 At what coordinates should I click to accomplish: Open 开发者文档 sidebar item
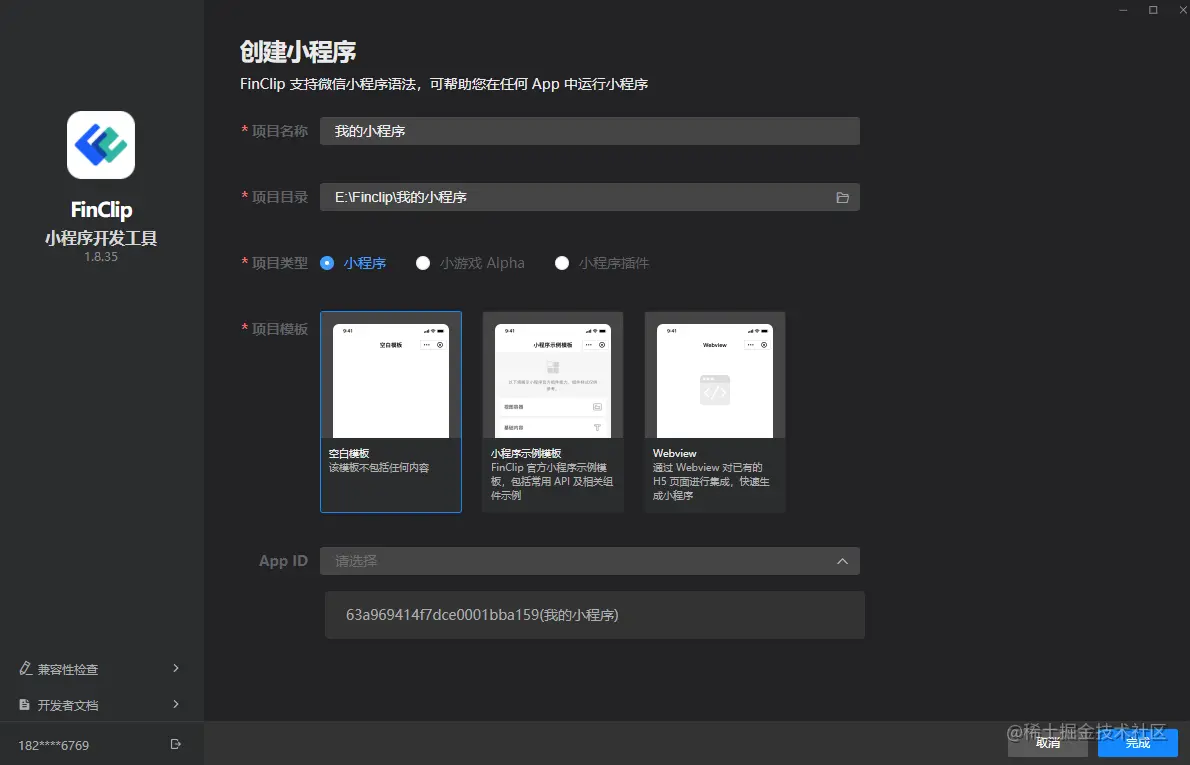(102, 705)
